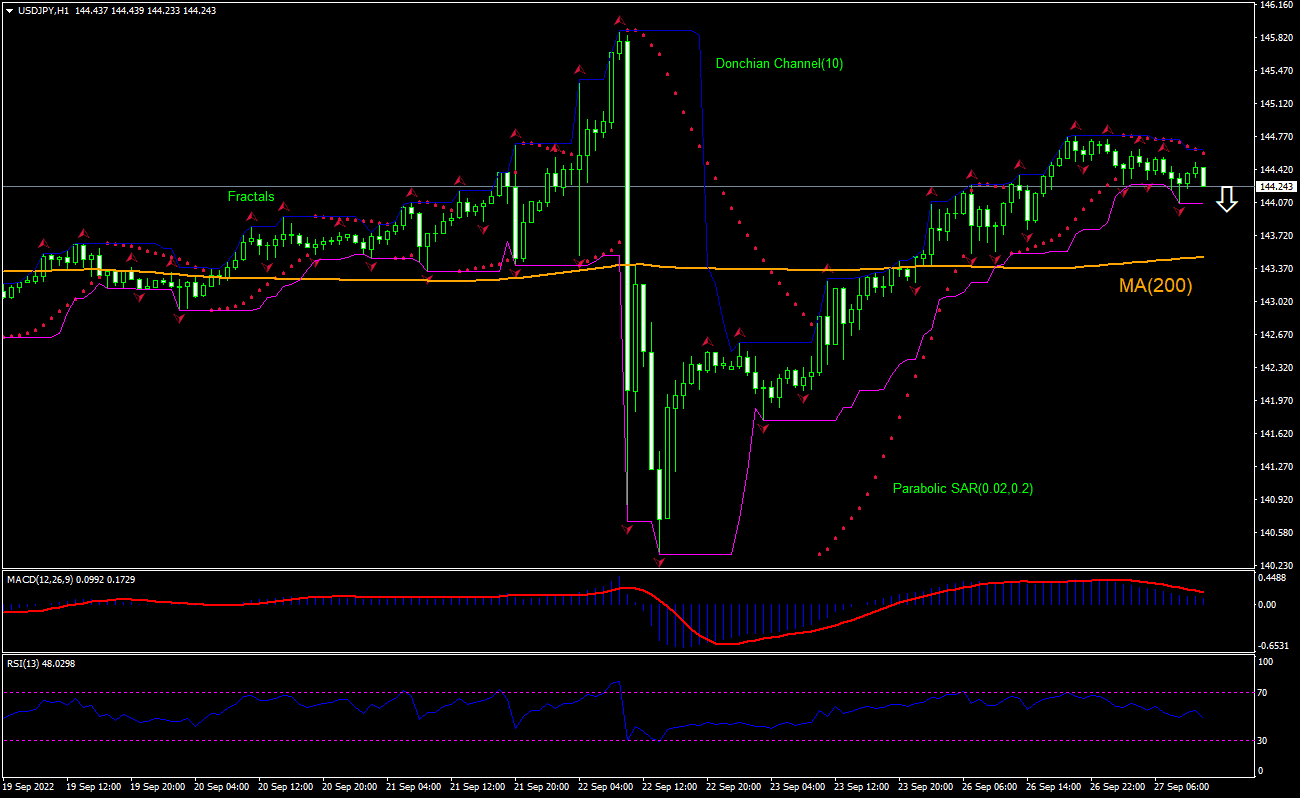Open the dropdown triangle beside USDJPY,H1
Screen dimensions: 1300x798
pyautogui.click(x=9, y=10)
